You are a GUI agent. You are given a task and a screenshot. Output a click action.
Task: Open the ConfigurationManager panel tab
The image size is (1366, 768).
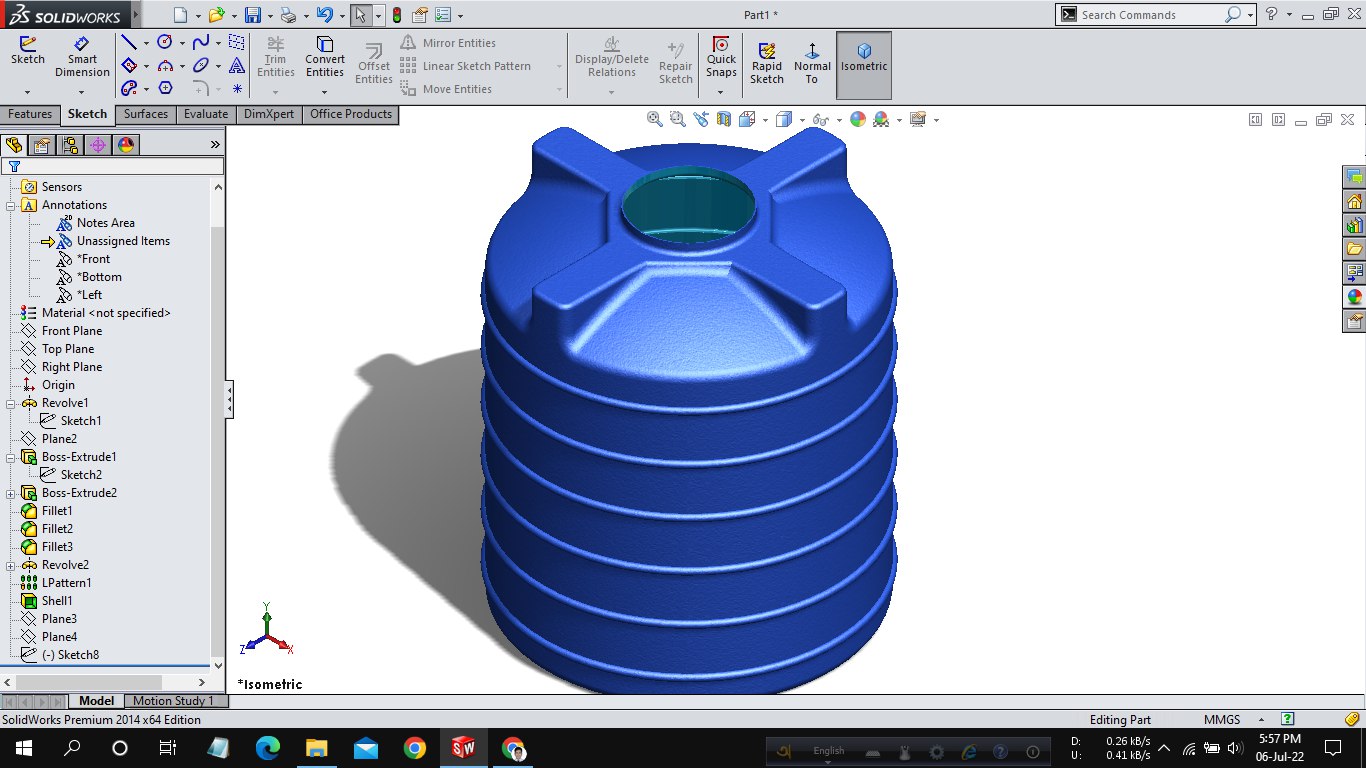69,144
